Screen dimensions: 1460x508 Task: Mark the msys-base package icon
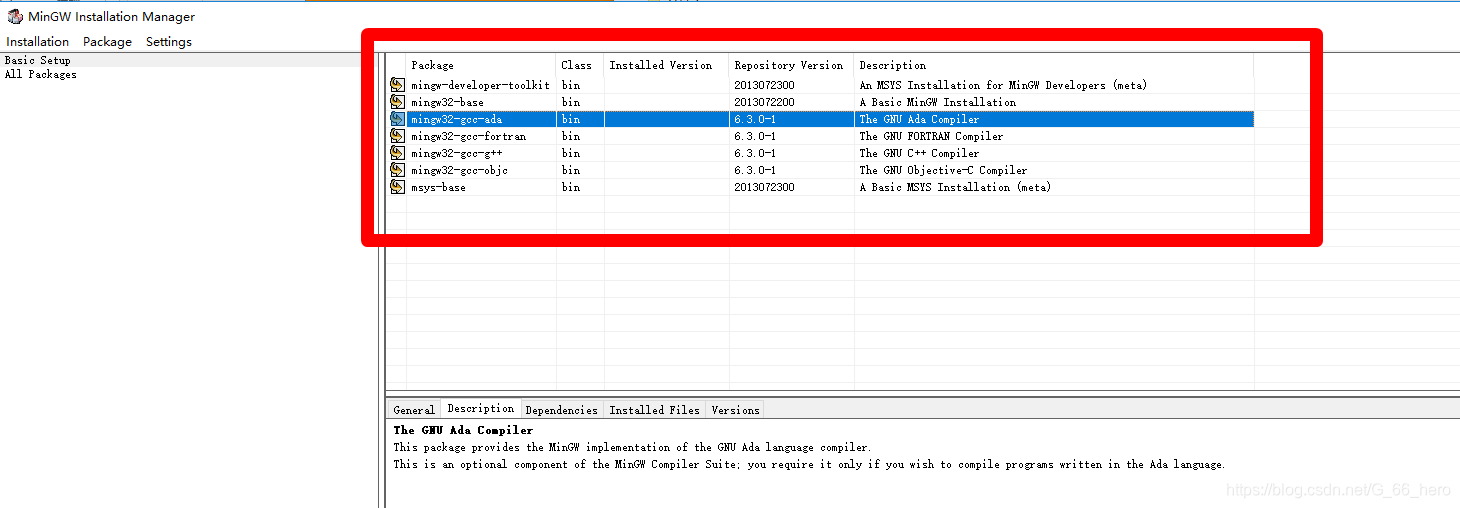(x=397, y=187)
